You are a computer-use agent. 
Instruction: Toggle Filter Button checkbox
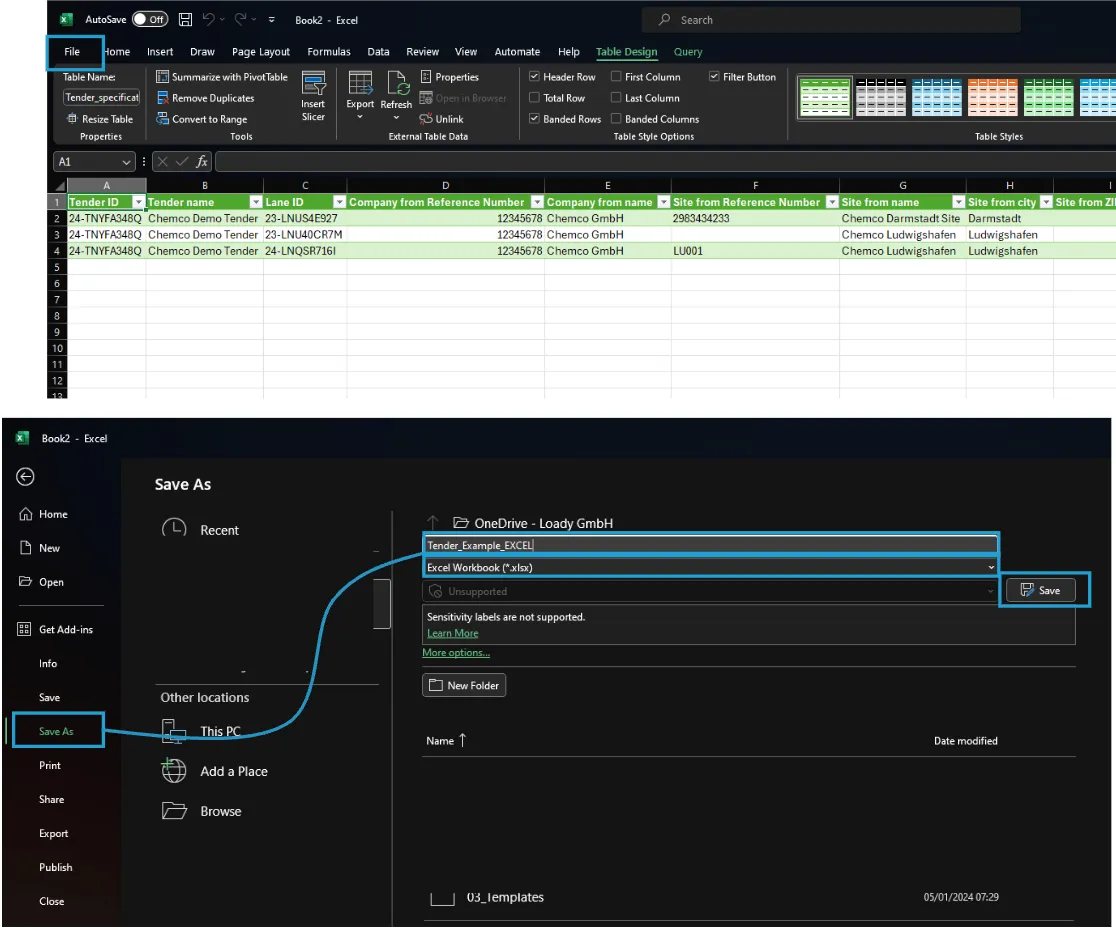point(714,76)
